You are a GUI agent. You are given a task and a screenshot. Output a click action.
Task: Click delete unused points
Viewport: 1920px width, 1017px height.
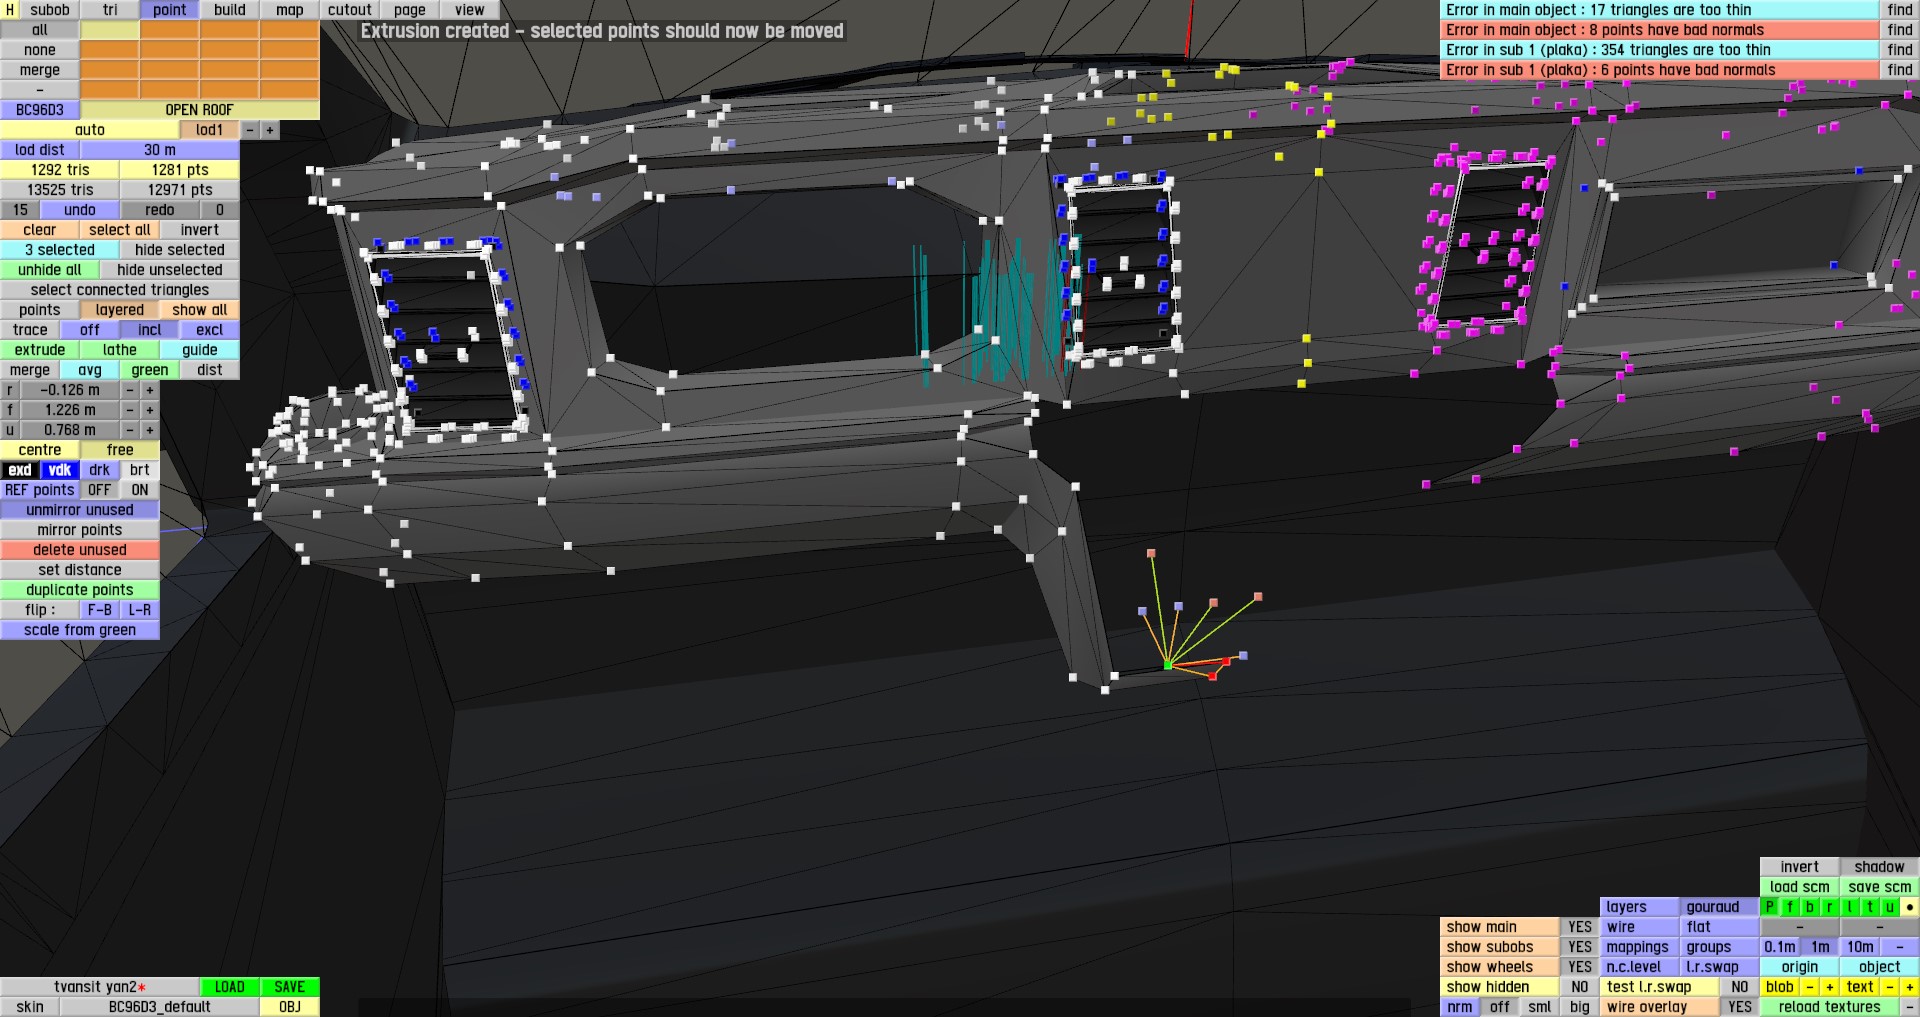80,550
